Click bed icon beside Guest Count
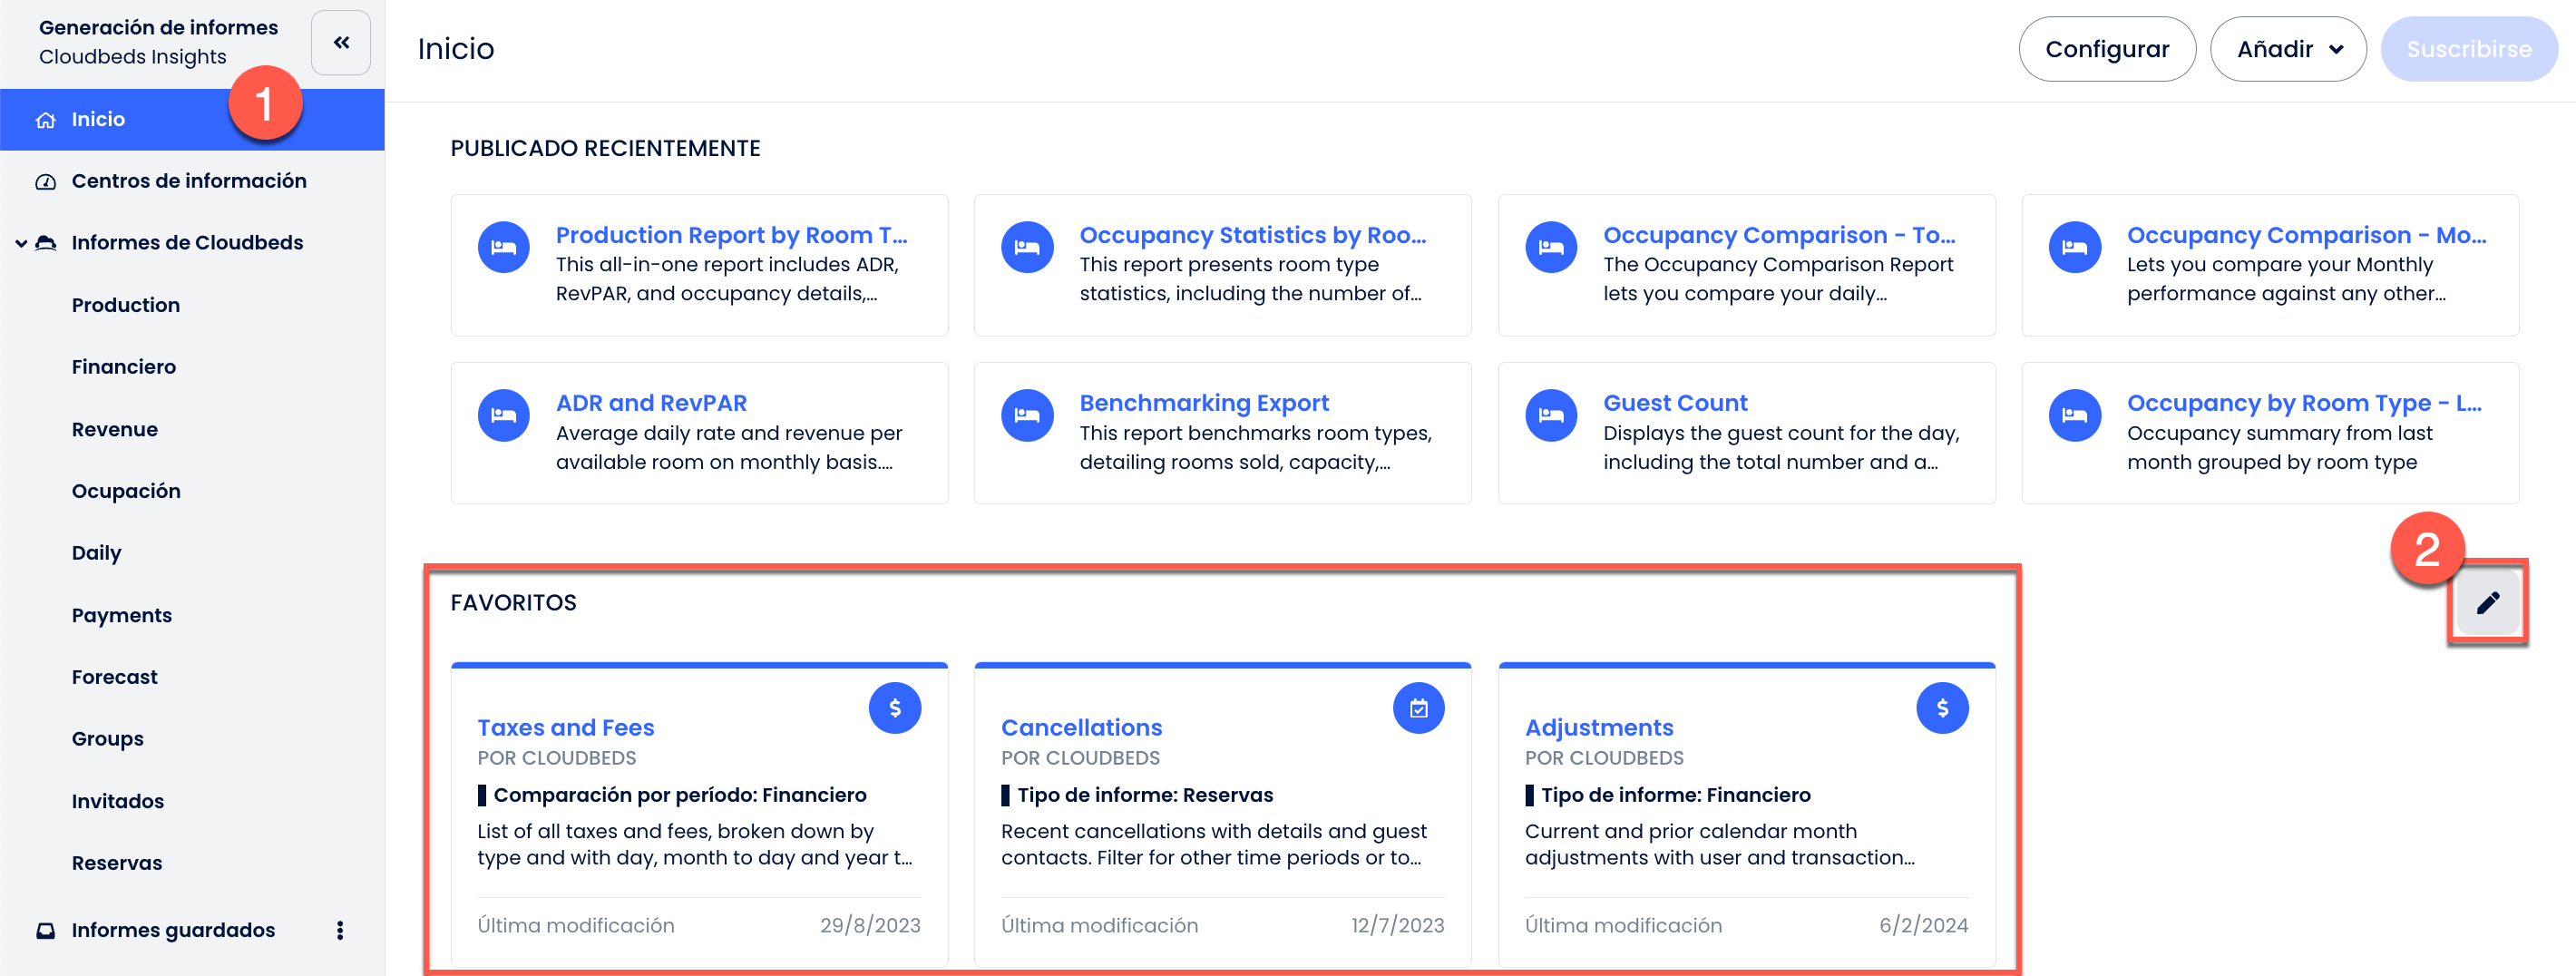The width and height of the screenshot is (2576, 976). [1551, 415]
